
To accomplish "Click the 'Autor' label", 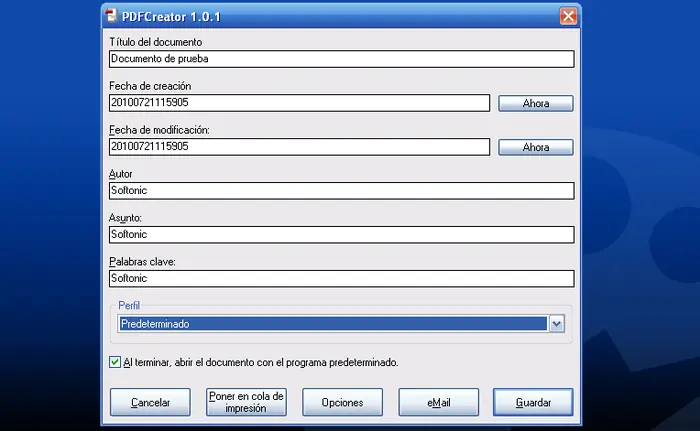I will [121, 174].
